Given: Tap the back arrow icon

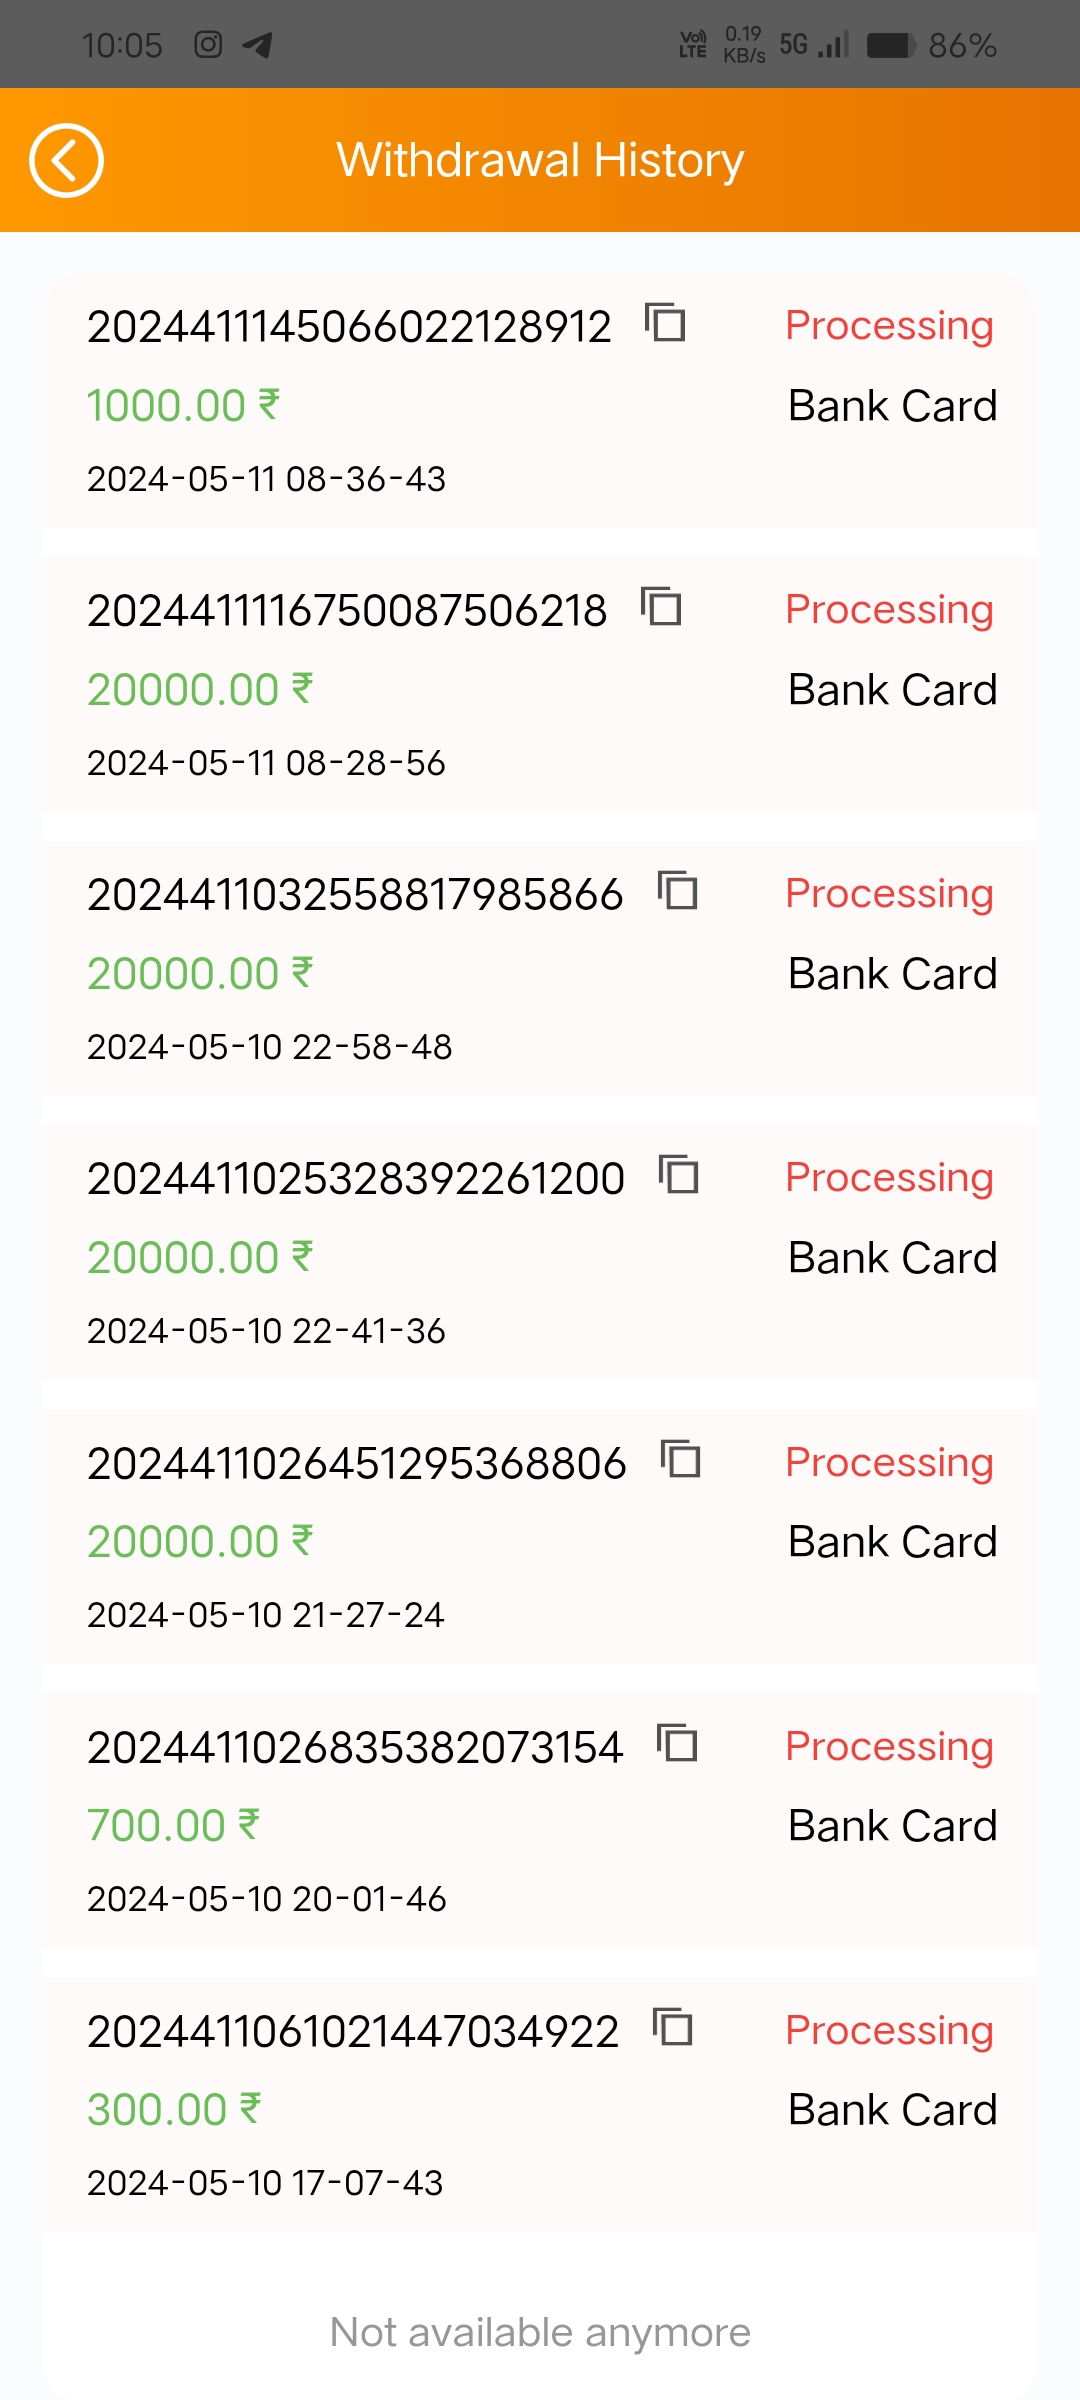Looking at the screenshot, I should click(66, 160).
